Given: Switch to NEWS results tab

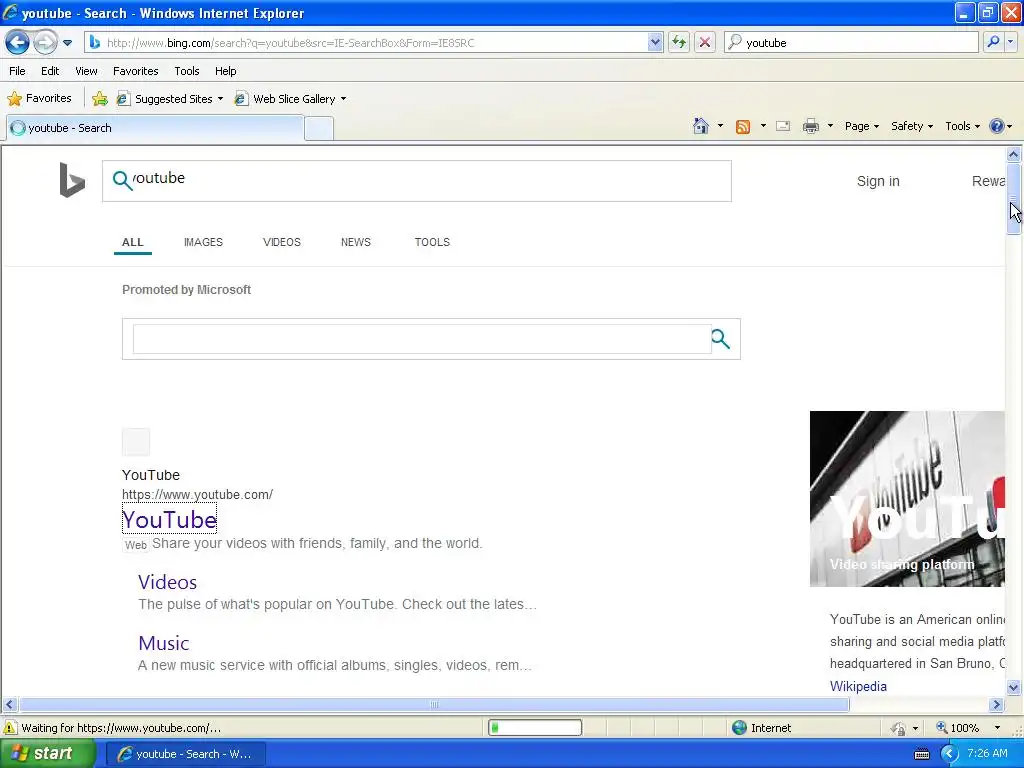Looking at the screenshot, I should pyautogui.click(x=356, y=242).
